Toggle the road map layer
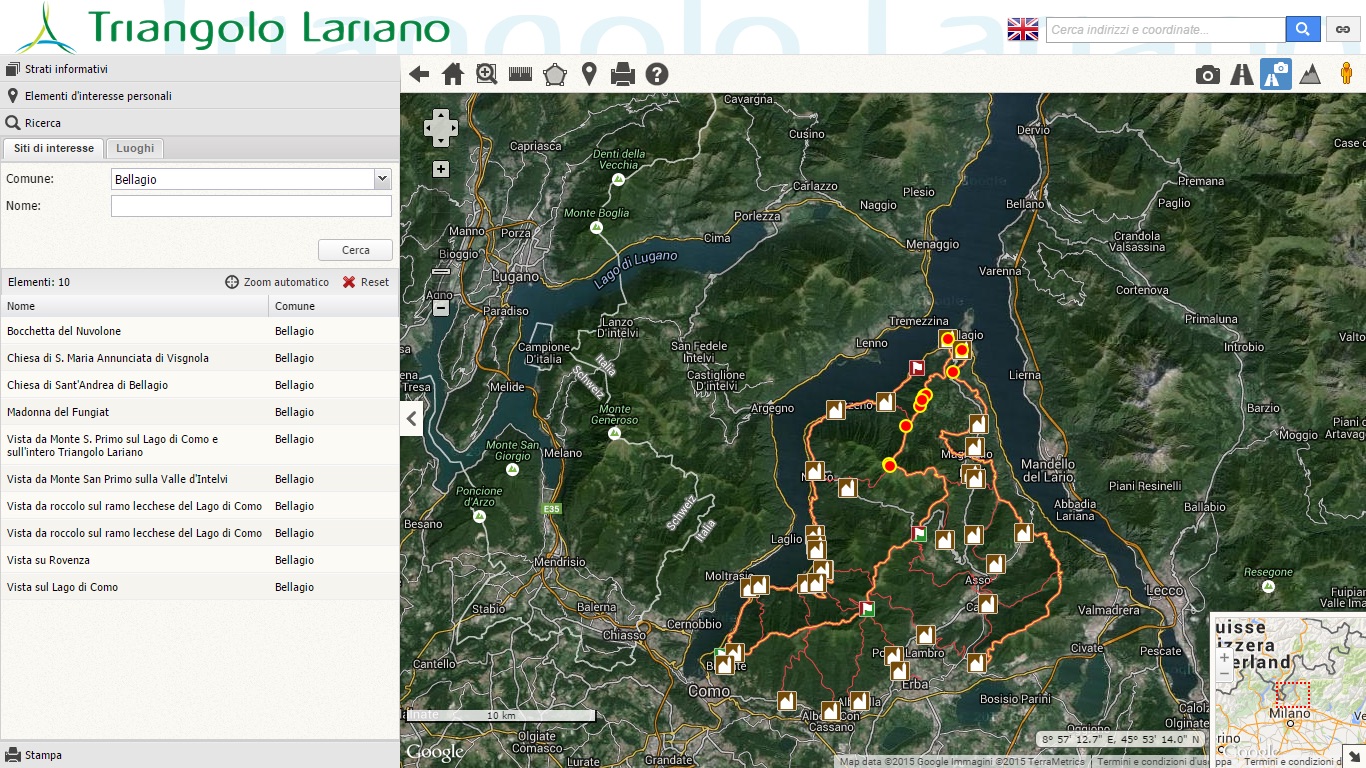Screen dimensions: 1366x768 pos(1241,74)
